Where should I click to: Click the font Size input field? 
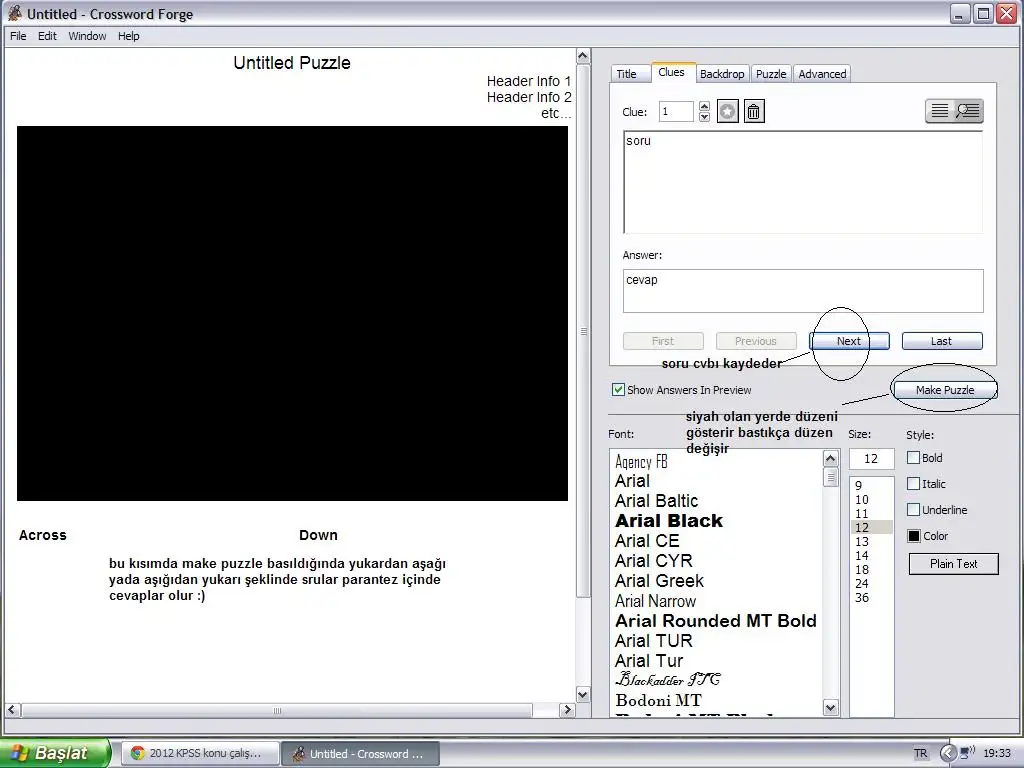[871, 458]
